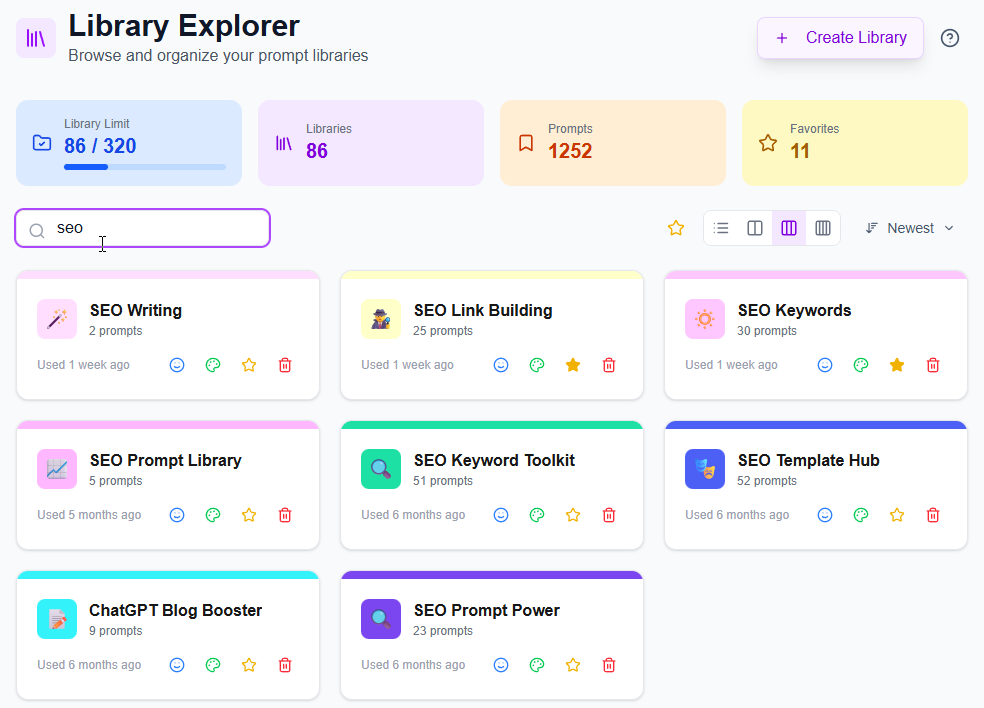Change emoji icon for SEO Keywords
Viewport: 984px width, 708px height.
825,365
